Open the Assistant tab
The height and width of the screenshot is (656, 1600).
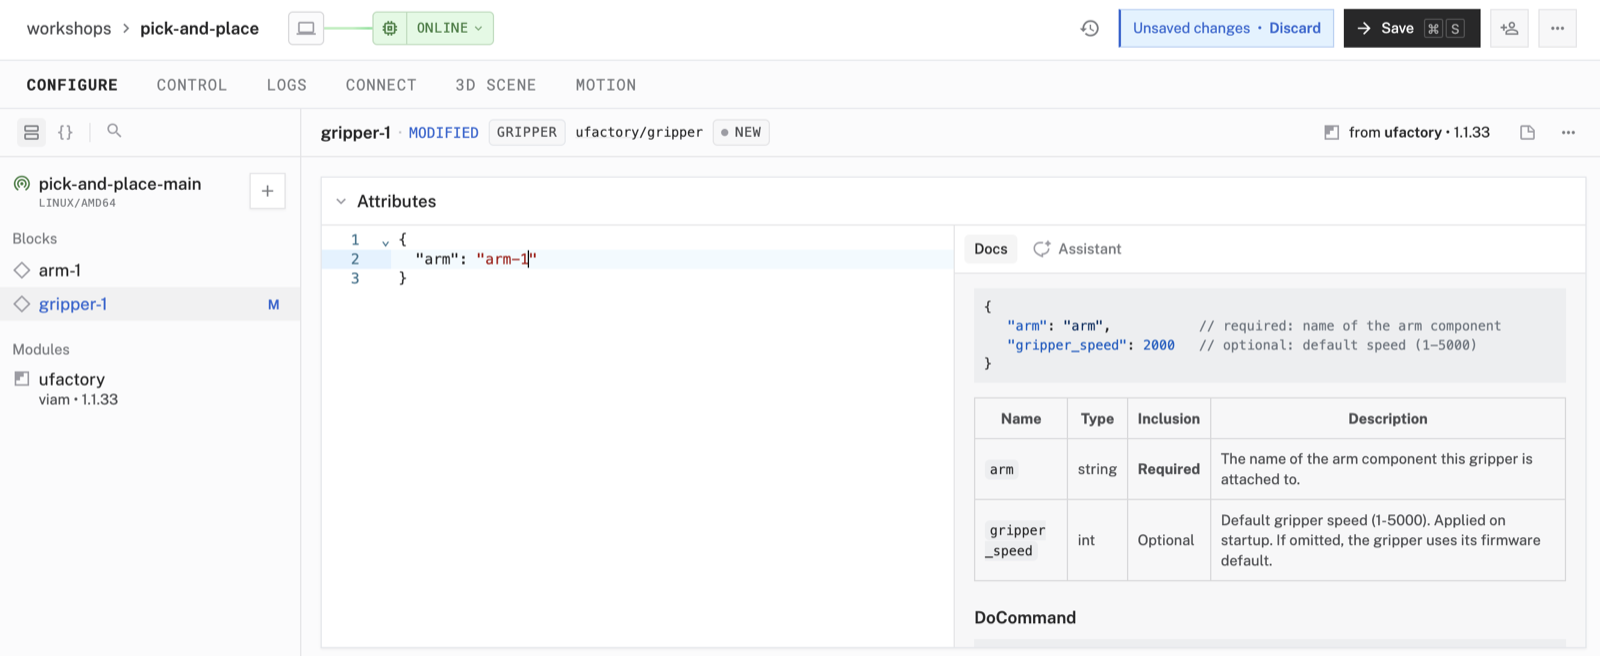click(1077, 249)
